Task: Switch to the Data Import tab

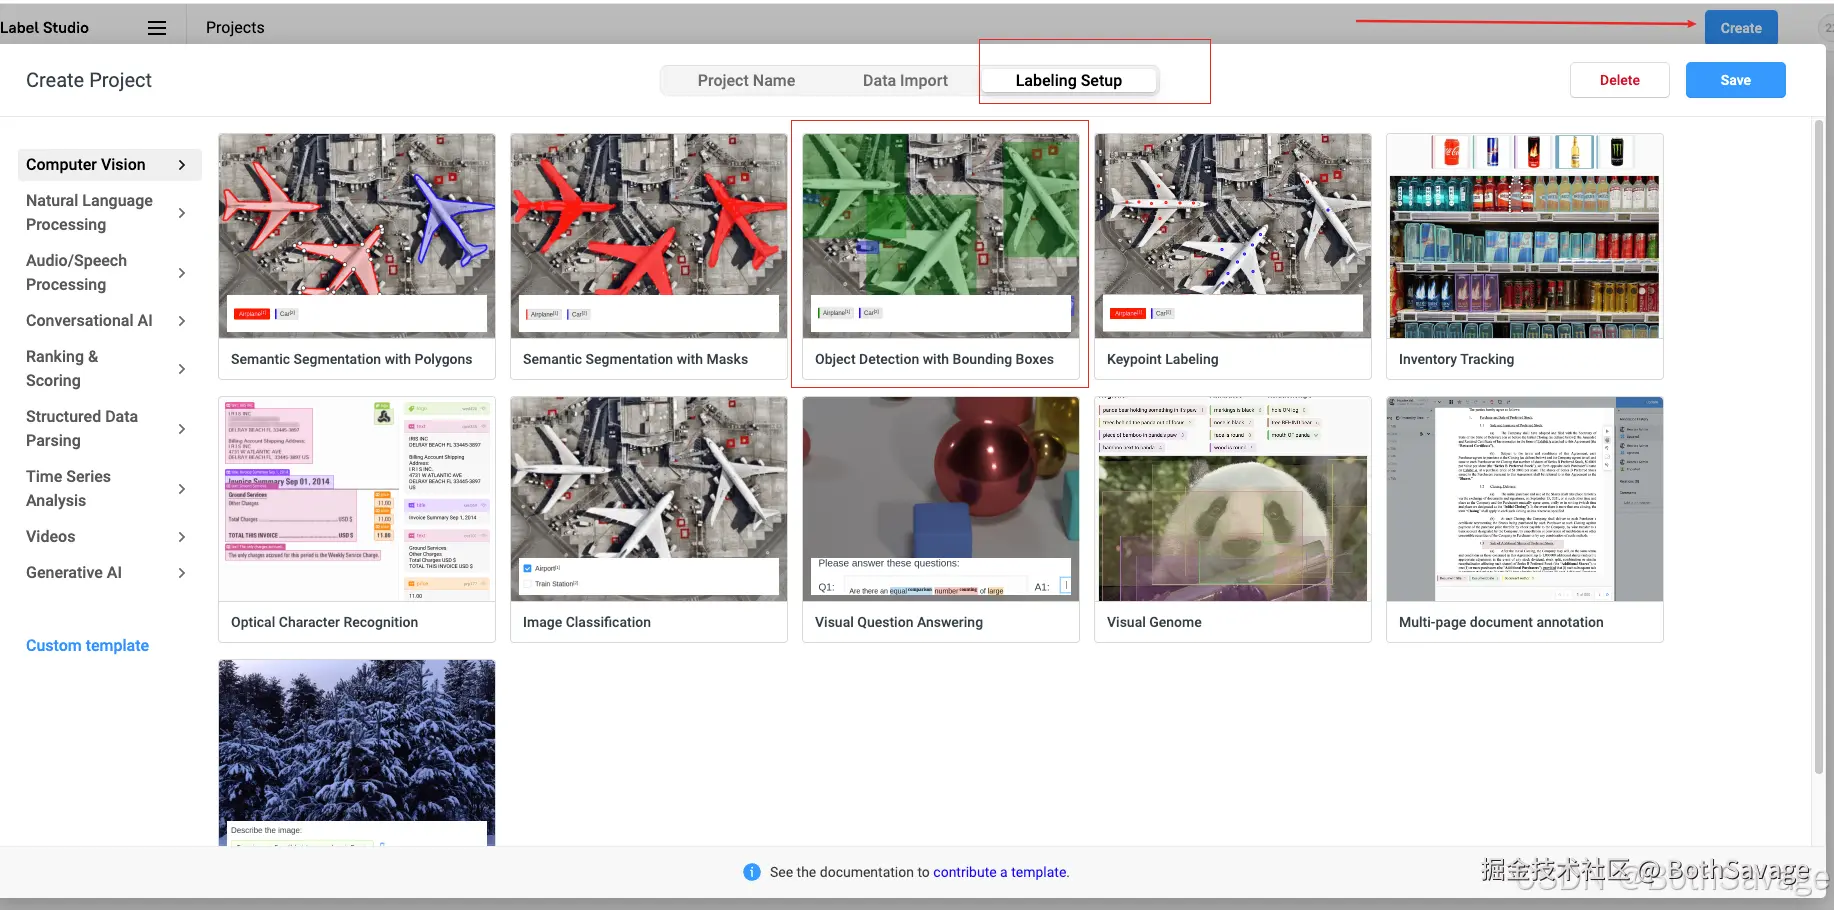Action: [905, 81]
